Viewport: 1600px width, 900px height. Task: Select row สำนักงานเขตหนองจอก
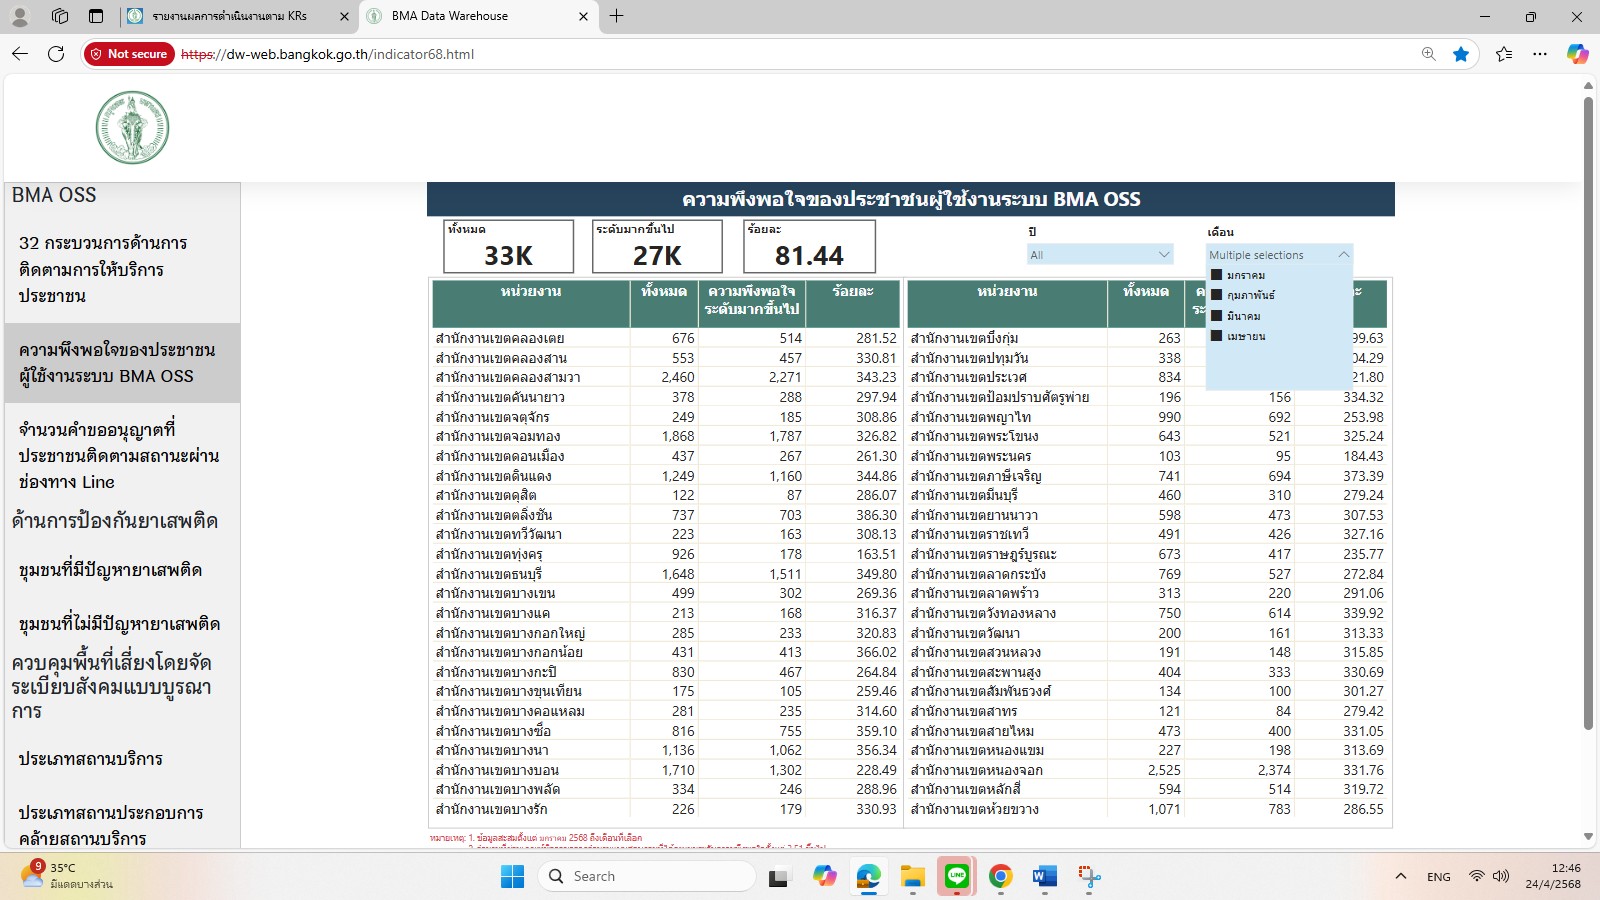(1148, 770)
